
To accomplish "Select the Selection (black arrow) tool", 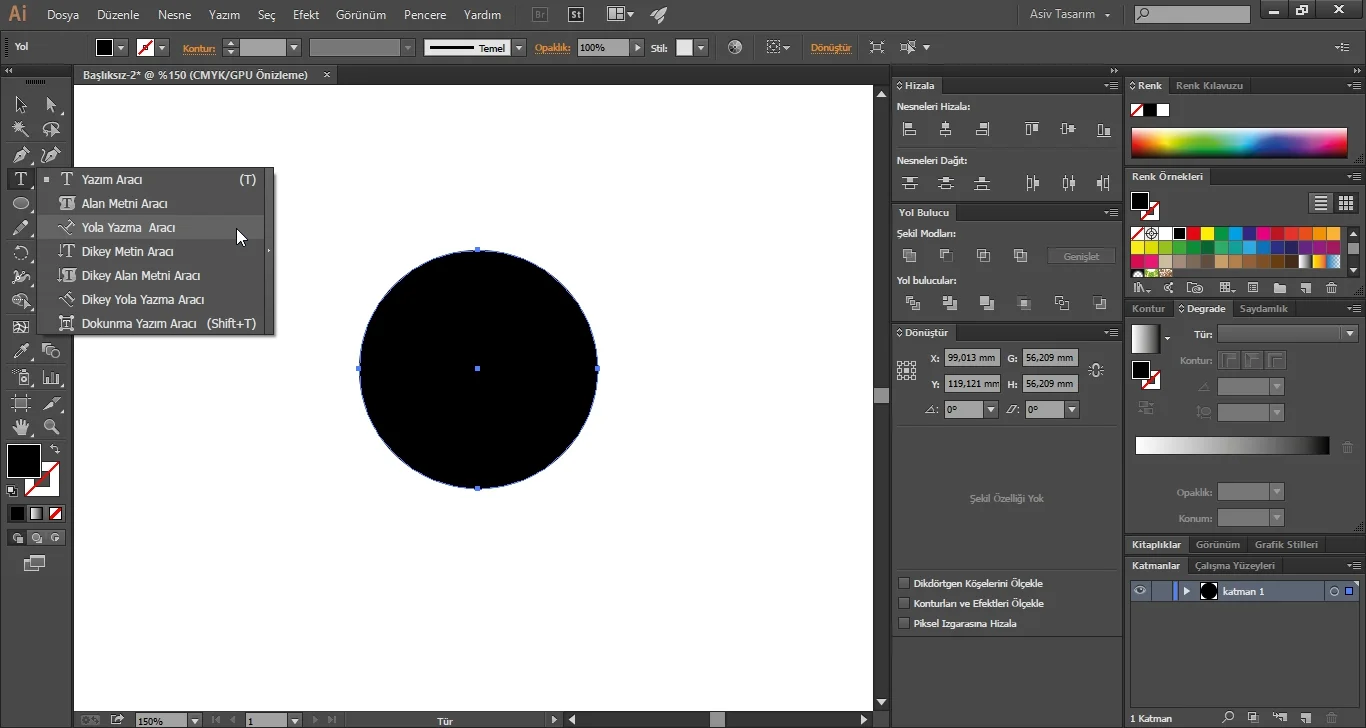I will pos(21,105).
